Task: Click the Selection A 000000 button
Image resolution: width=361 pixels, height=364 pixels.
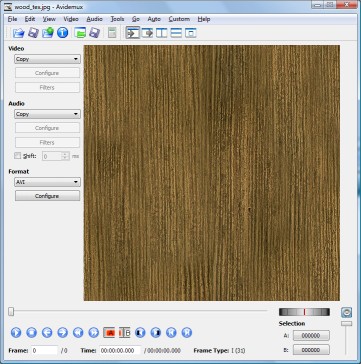Action: 311,336
